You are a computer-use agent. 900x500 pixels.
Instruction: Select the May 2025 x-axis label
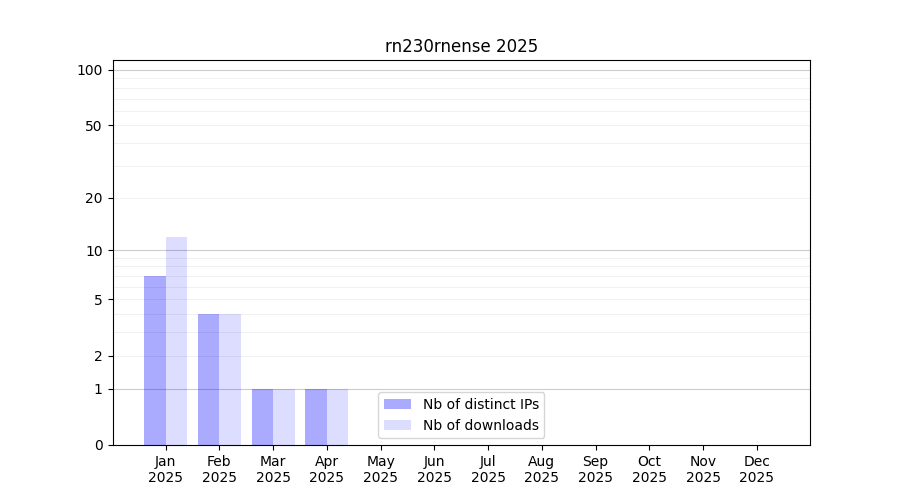coord(380,469)
